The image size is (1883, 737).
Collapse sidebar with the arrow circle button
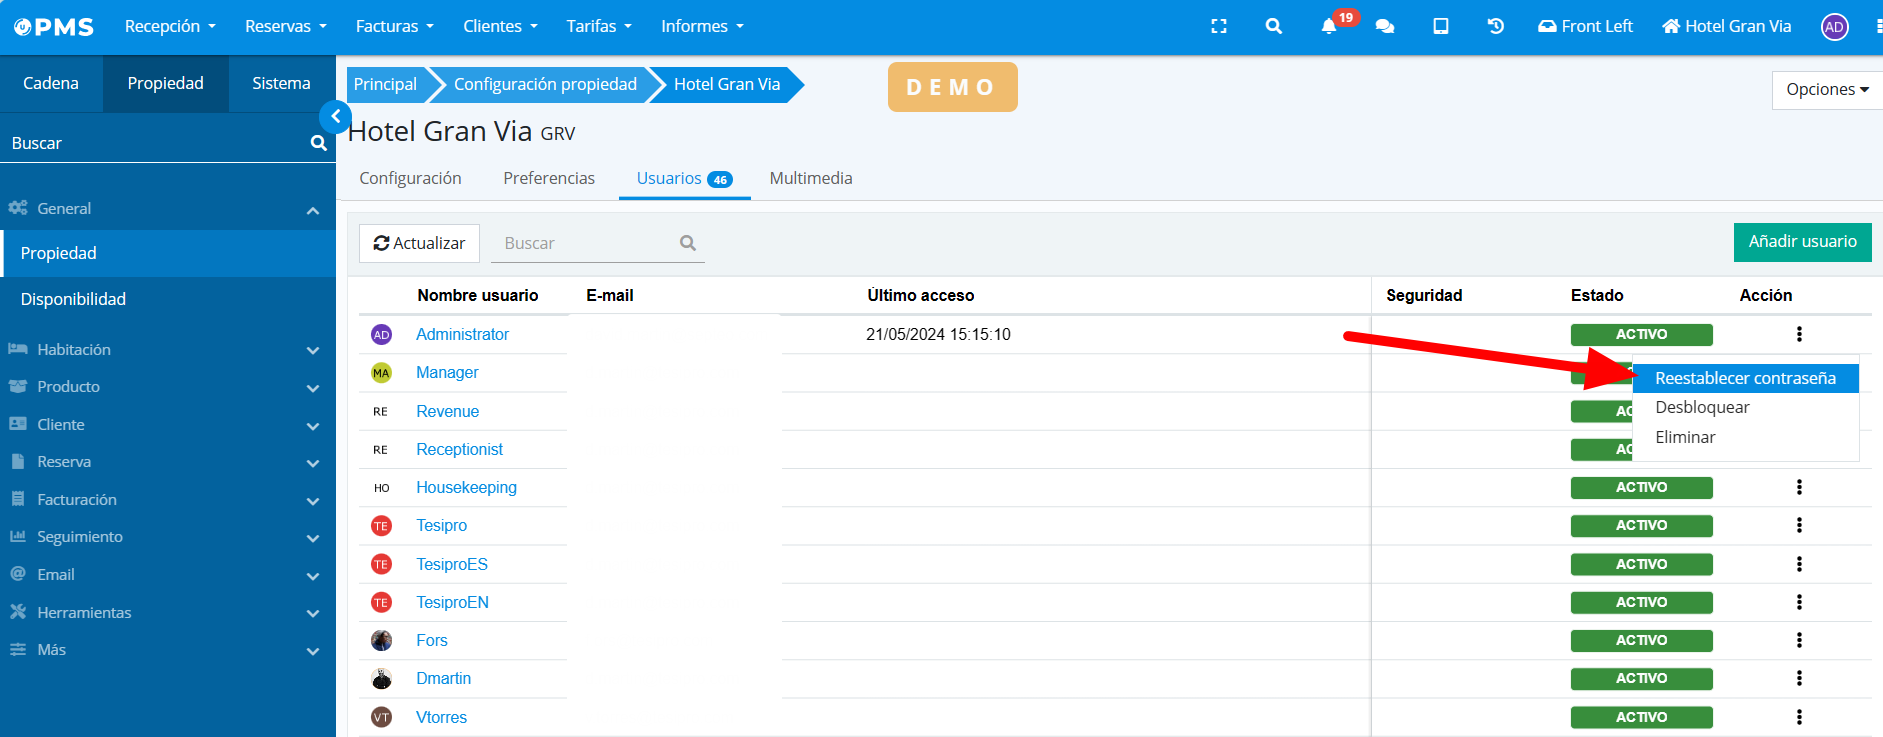(335, 117)
